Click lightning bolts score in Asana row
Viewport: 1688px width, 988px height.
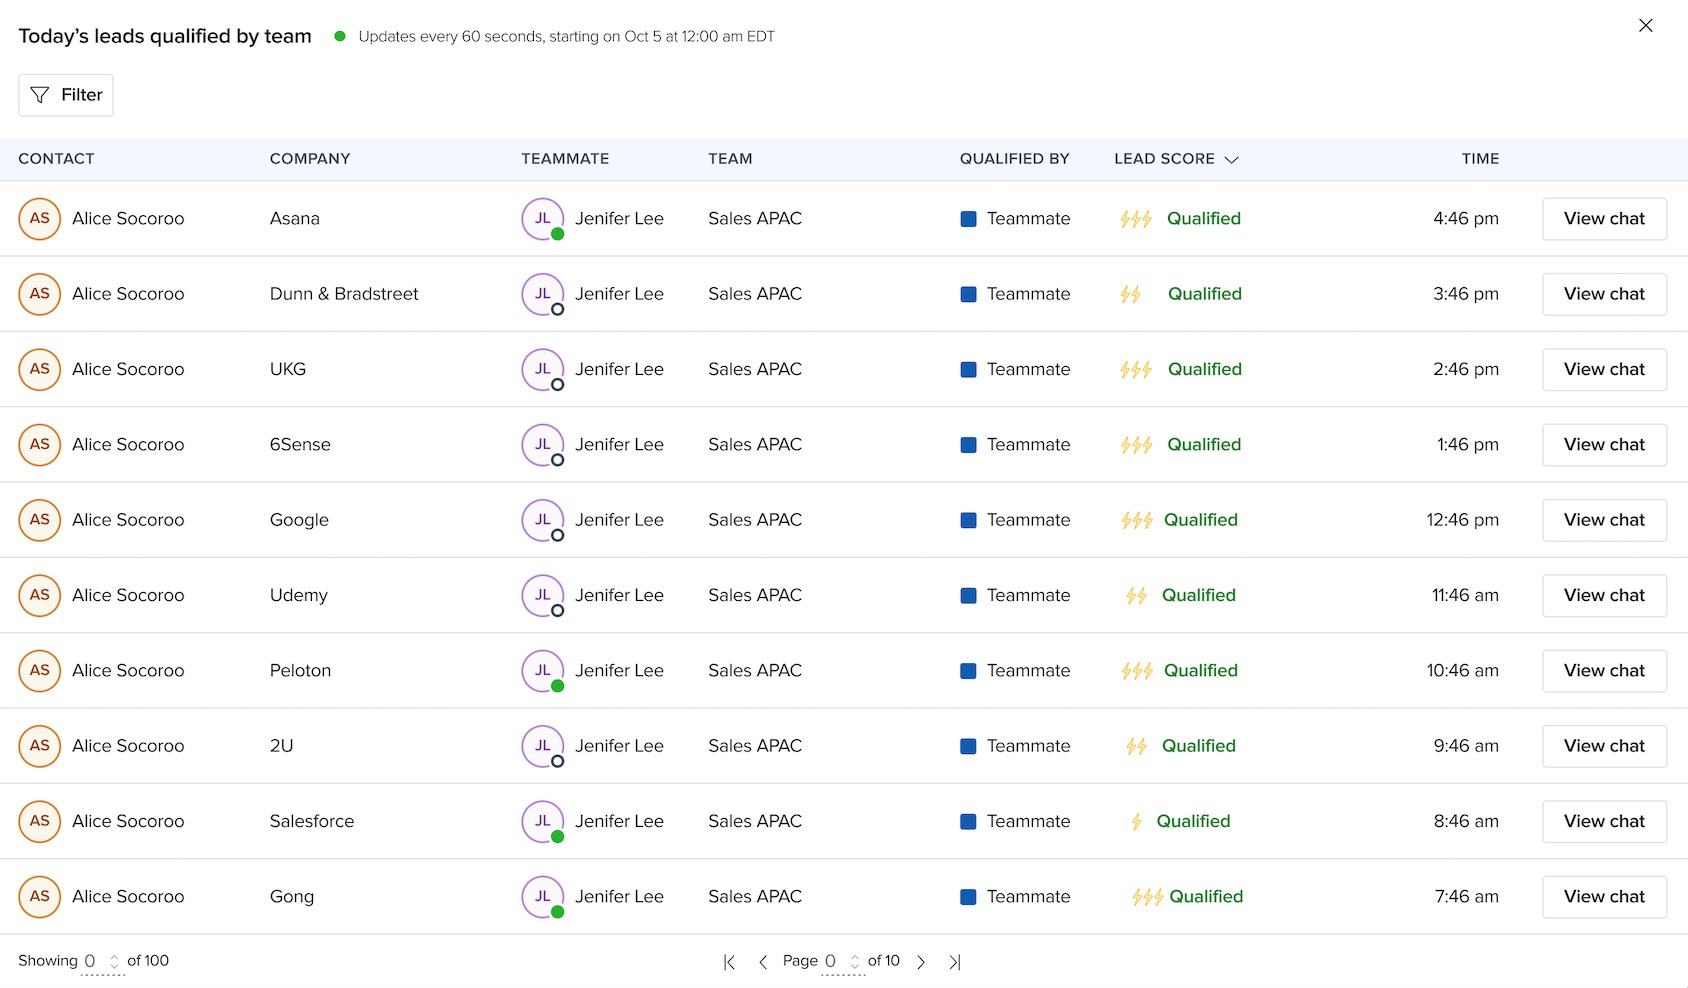[x=1136, y=219]
